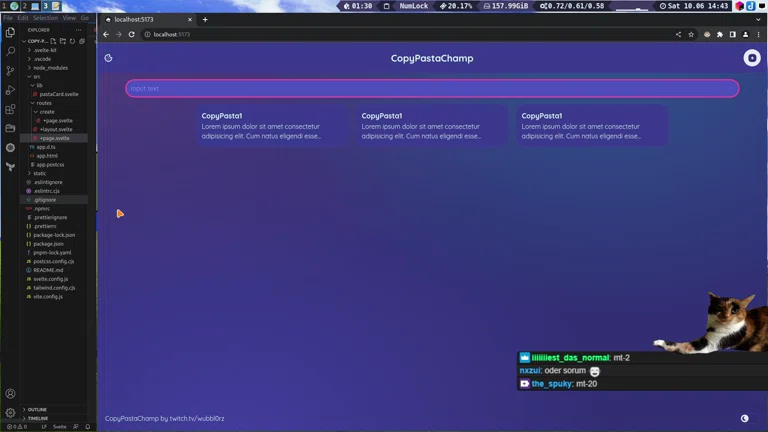Image resolution: width=768 pixels, height=432 pixels.
Task: Open pastaCard.svelte in Explorer
Action: pyautogui.click(x=59, y=94)
